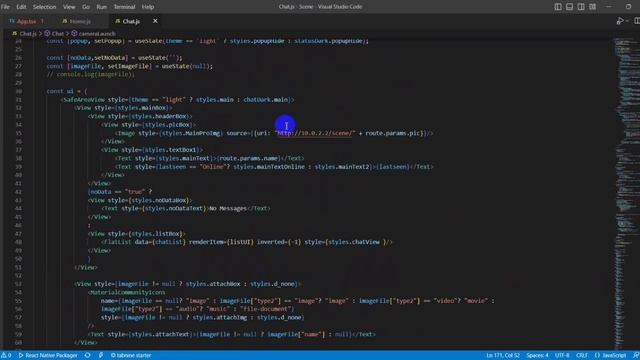Viewport: 640px width, 360px height.
Task: Click the plug icon in status bar
Action: click(x=100, y=356)
